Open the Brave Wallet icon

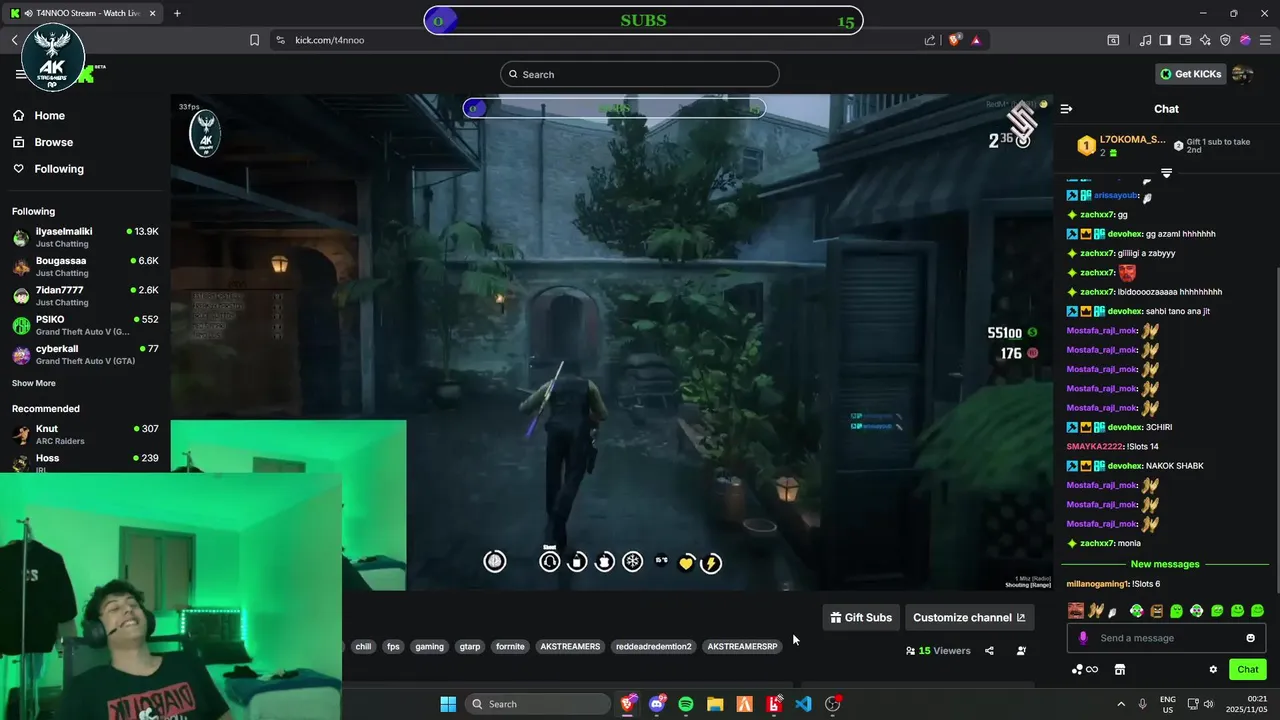click(1185, 40)
